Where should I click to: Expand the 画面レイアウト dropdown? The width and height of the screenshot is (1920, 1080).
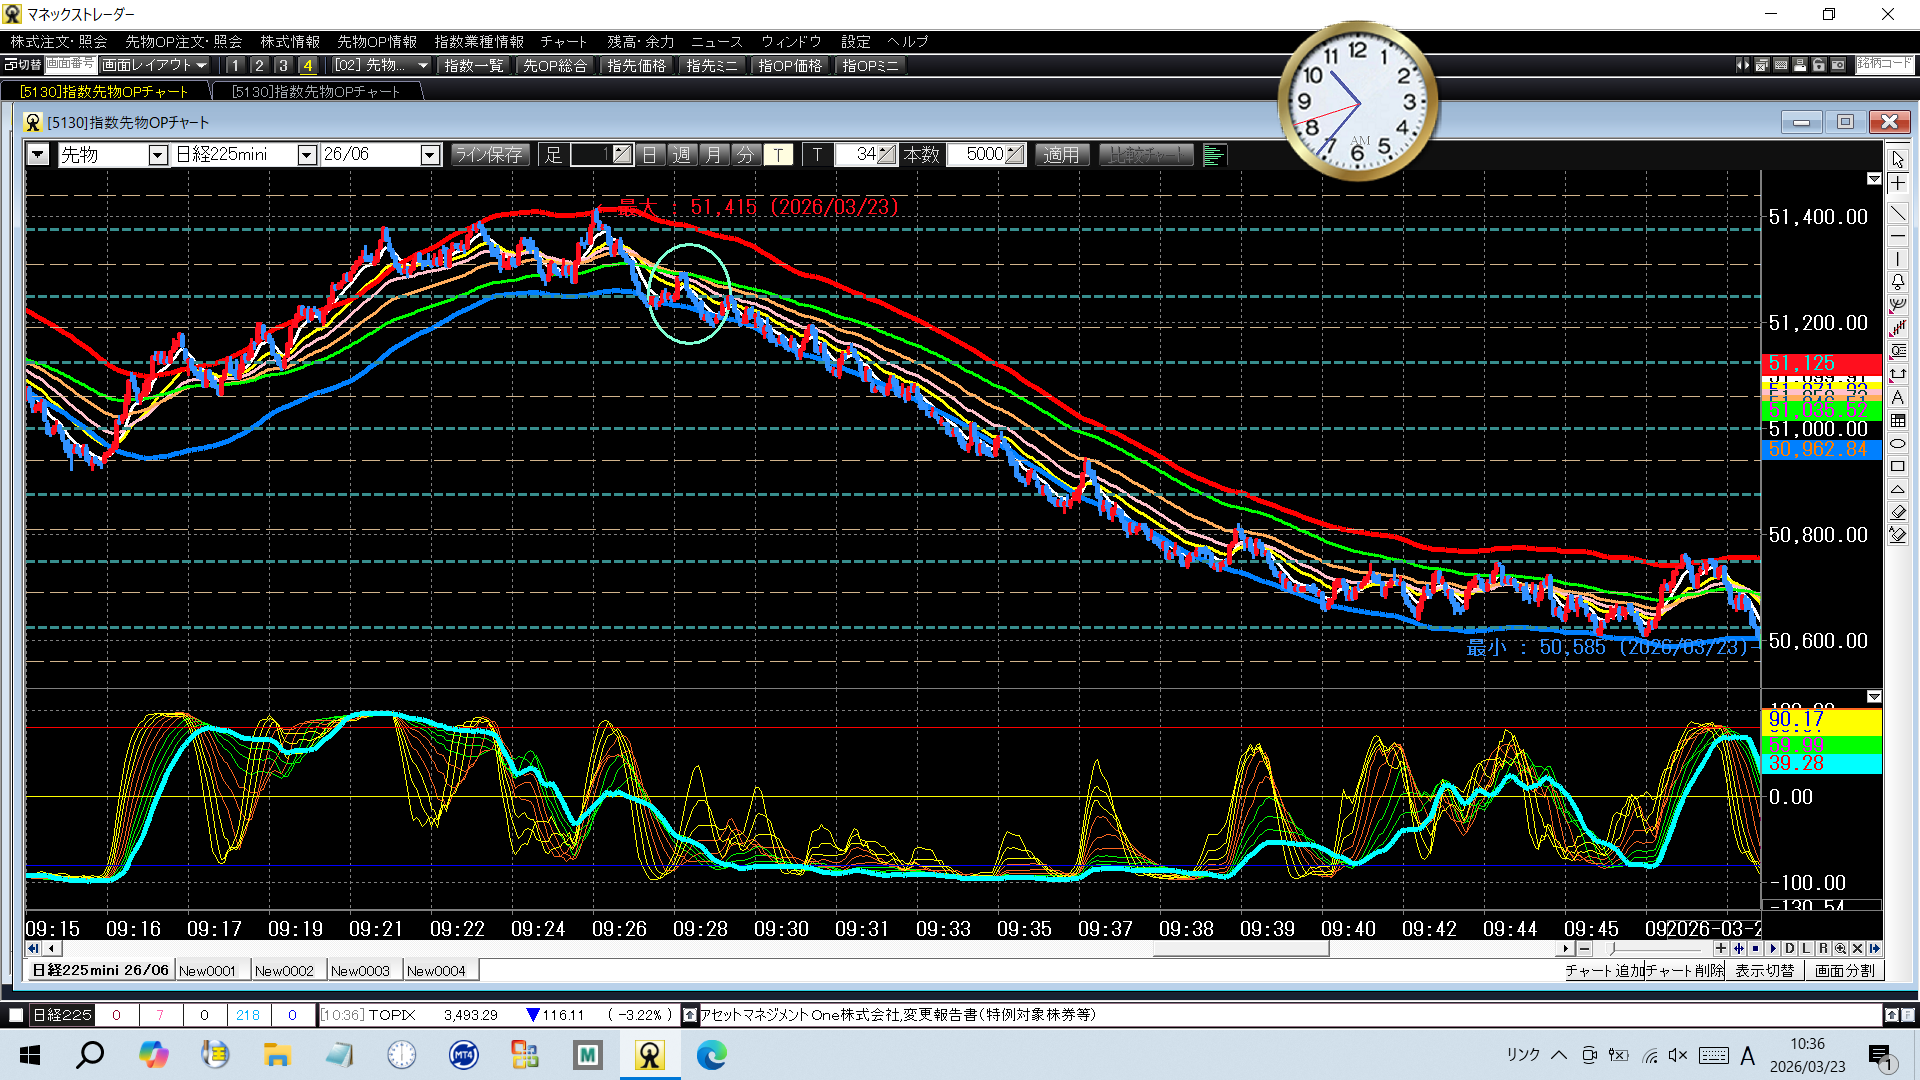(155, 65)
